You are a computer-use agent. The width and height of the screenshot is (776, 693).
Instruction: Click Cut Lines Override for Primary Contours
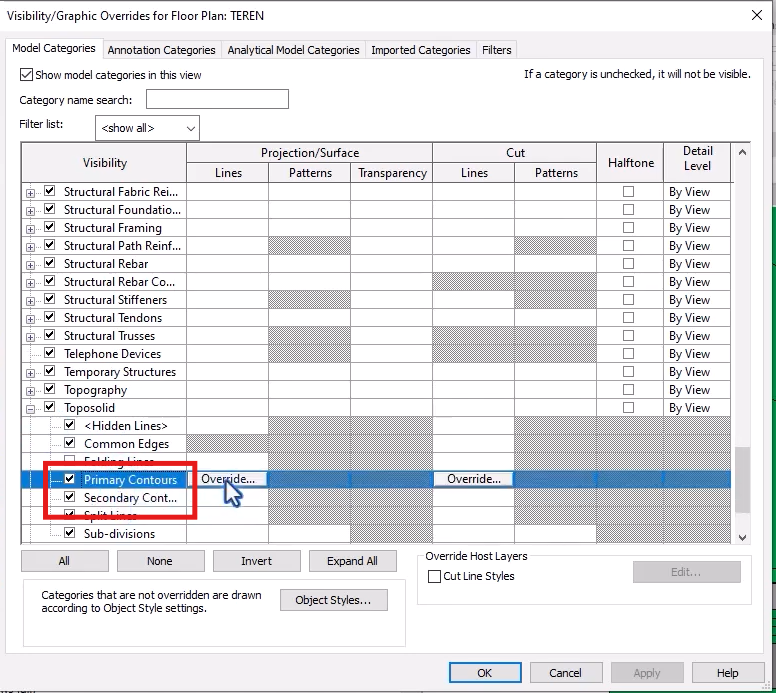point(474,479)
